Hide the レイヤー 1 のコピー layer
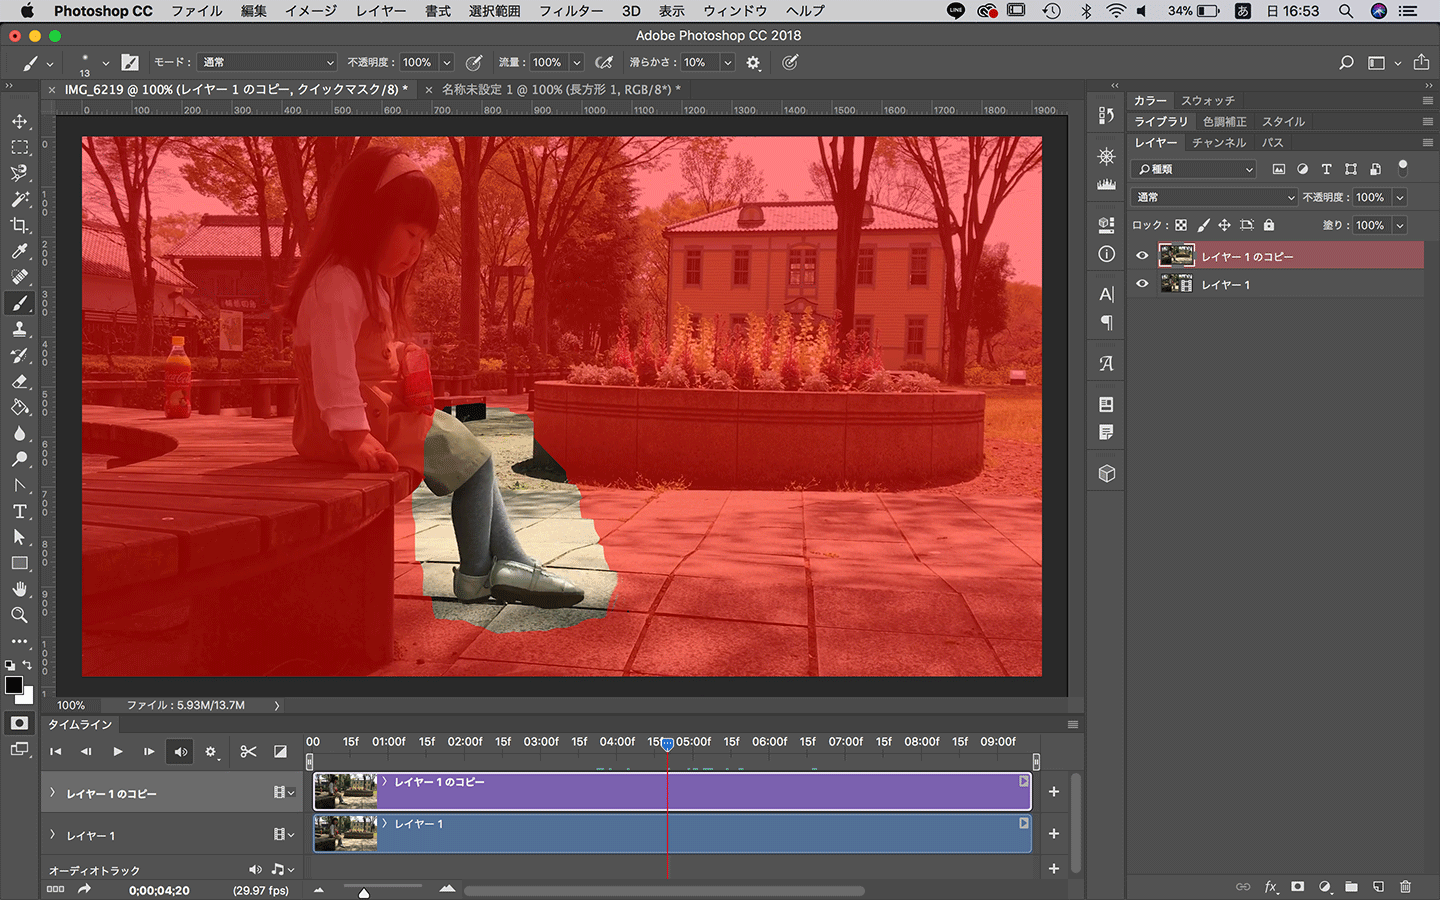 coord(1142,256)
